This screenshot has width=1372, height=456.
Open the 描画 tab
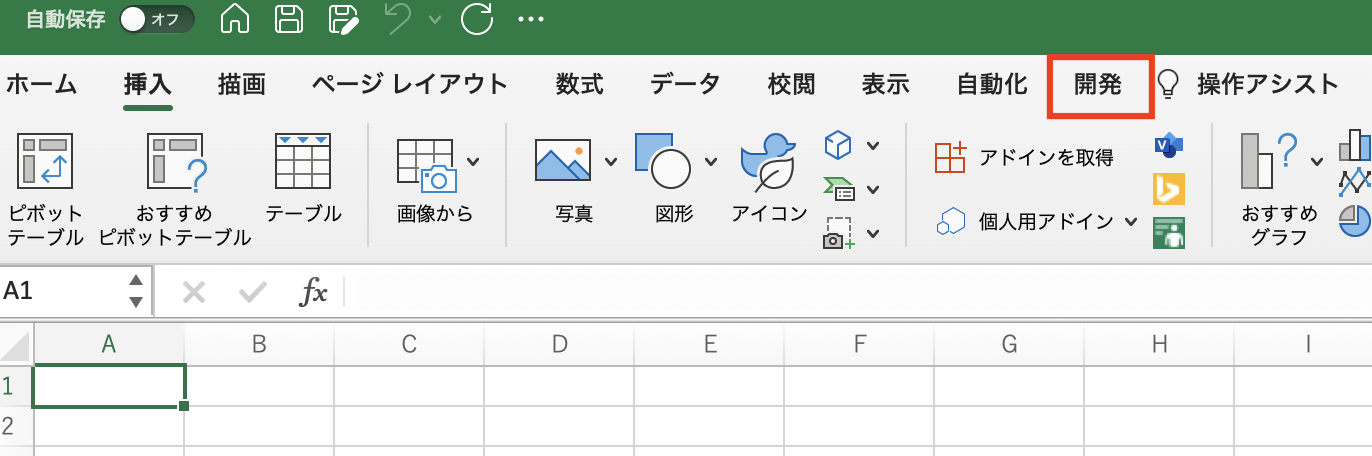[241, 85]
